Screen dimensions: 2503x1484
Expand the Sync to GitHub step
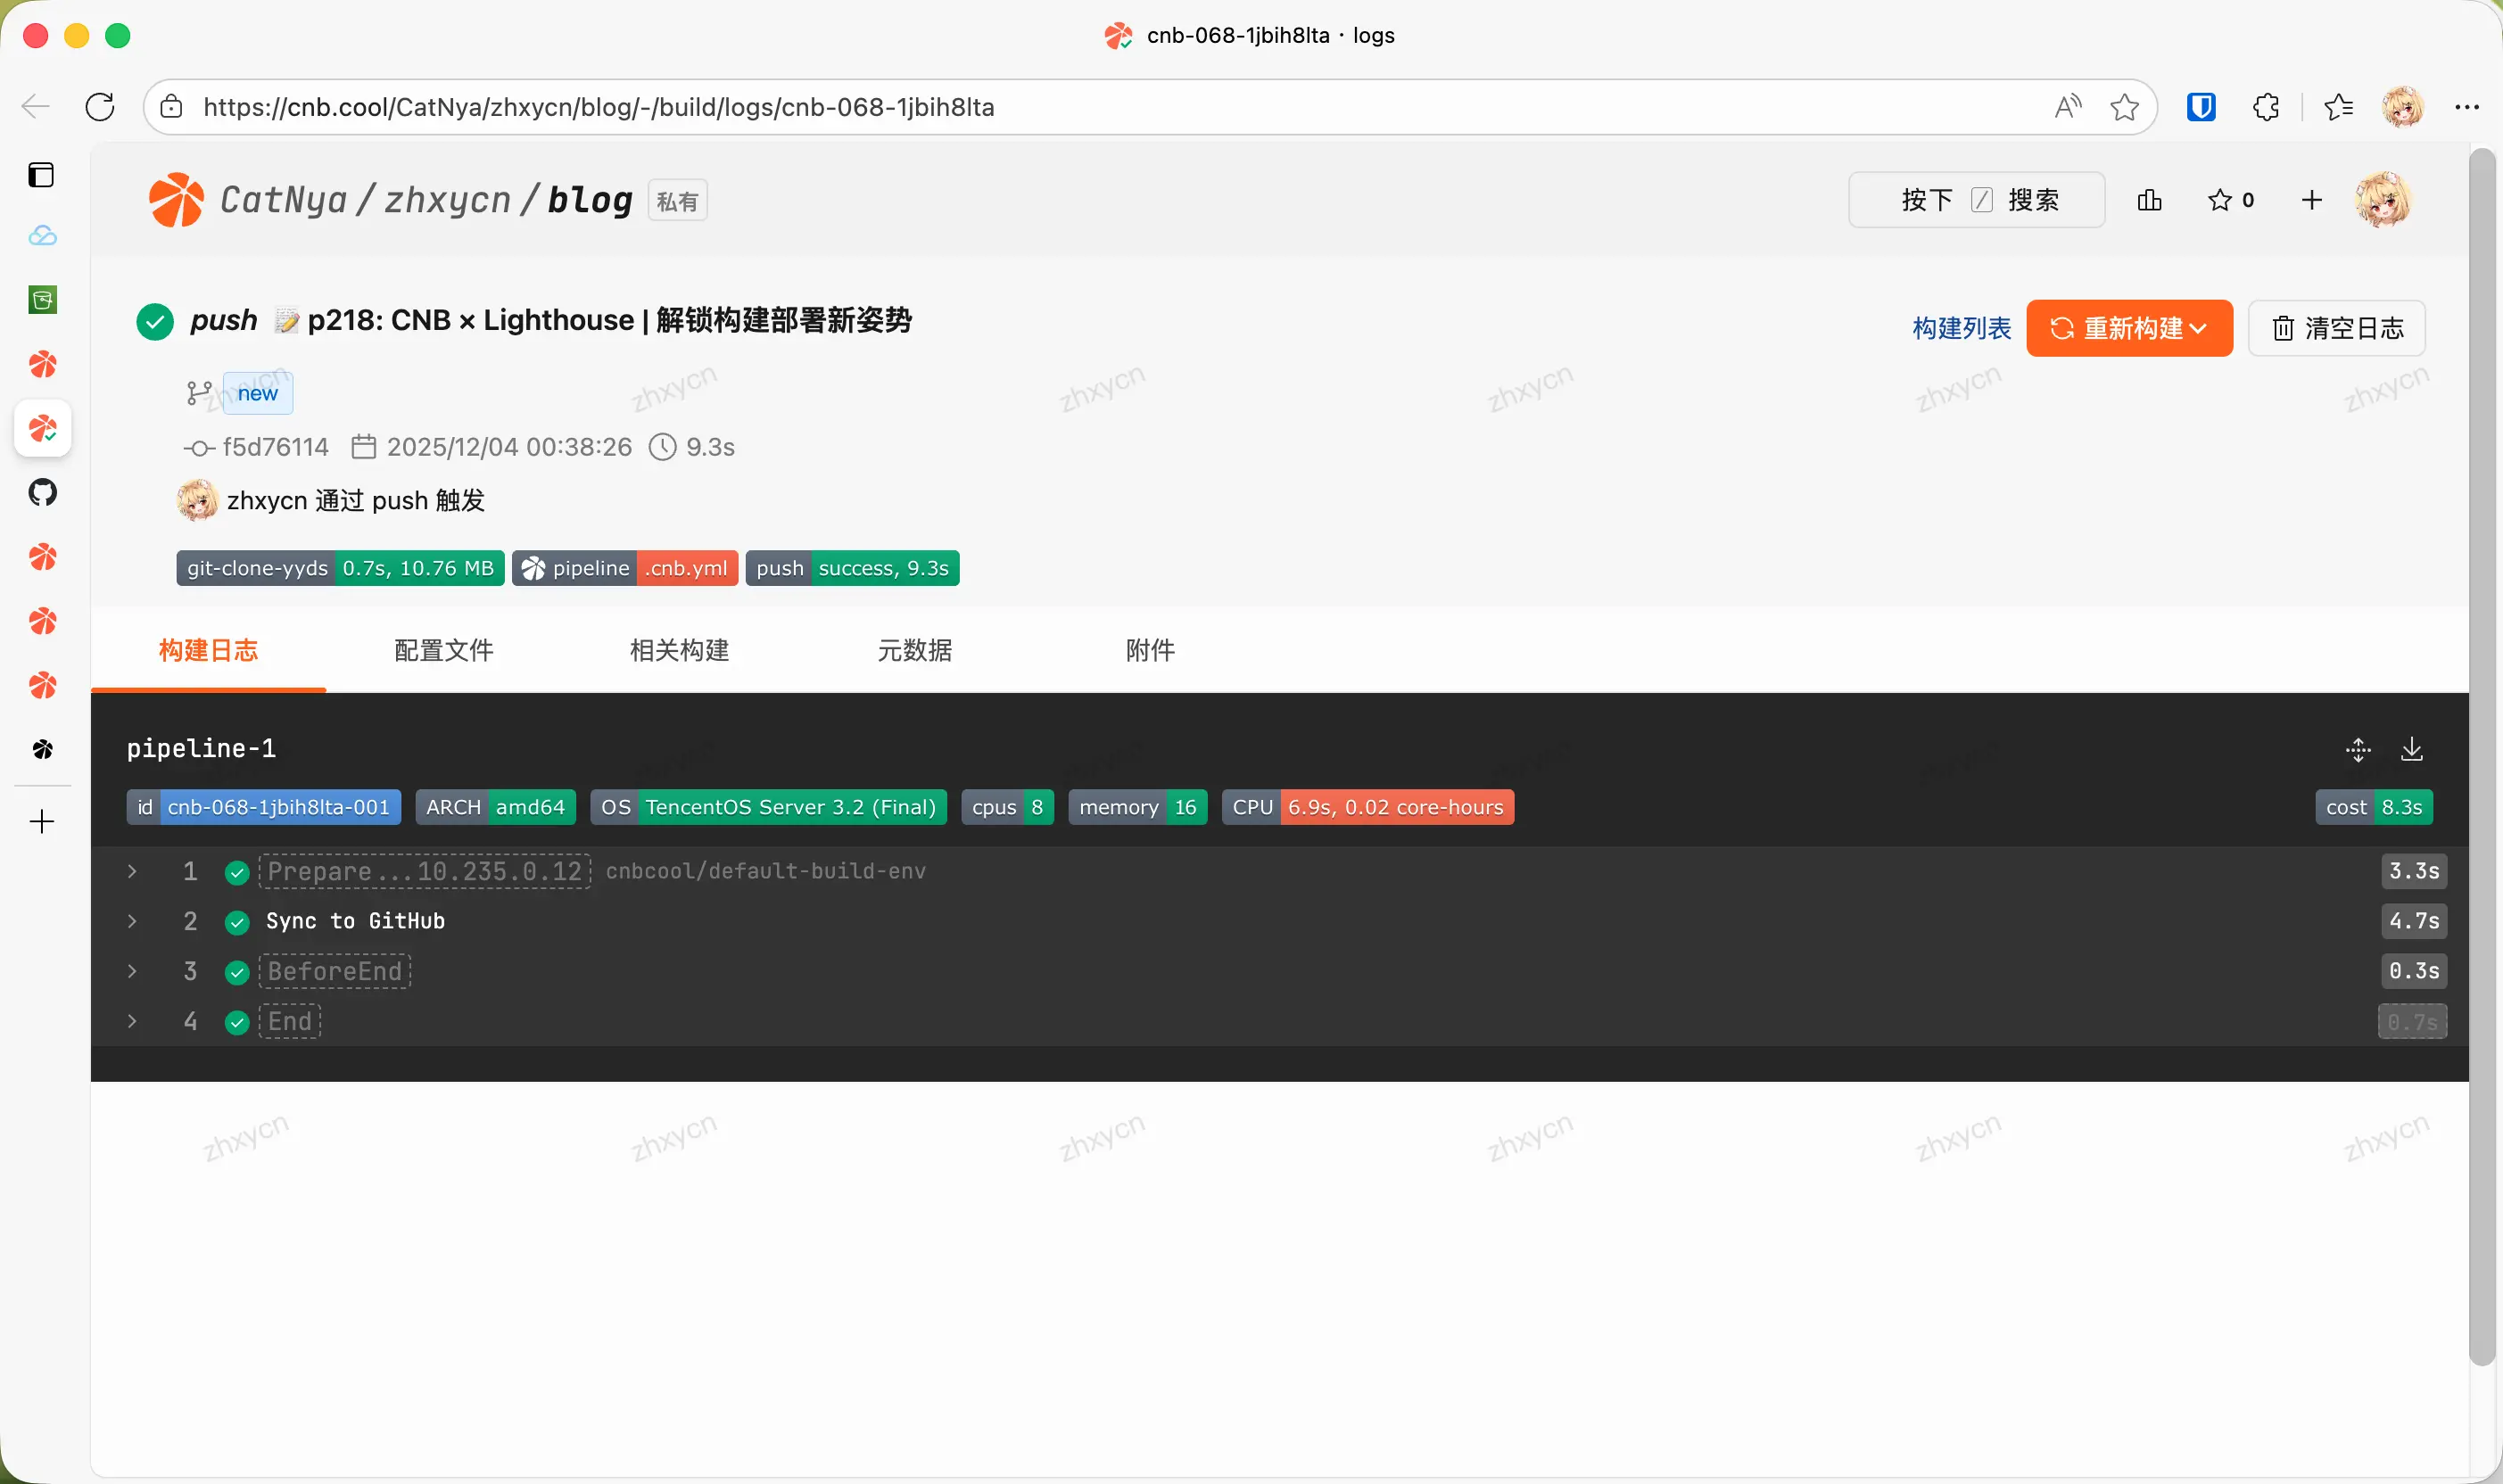132,921
